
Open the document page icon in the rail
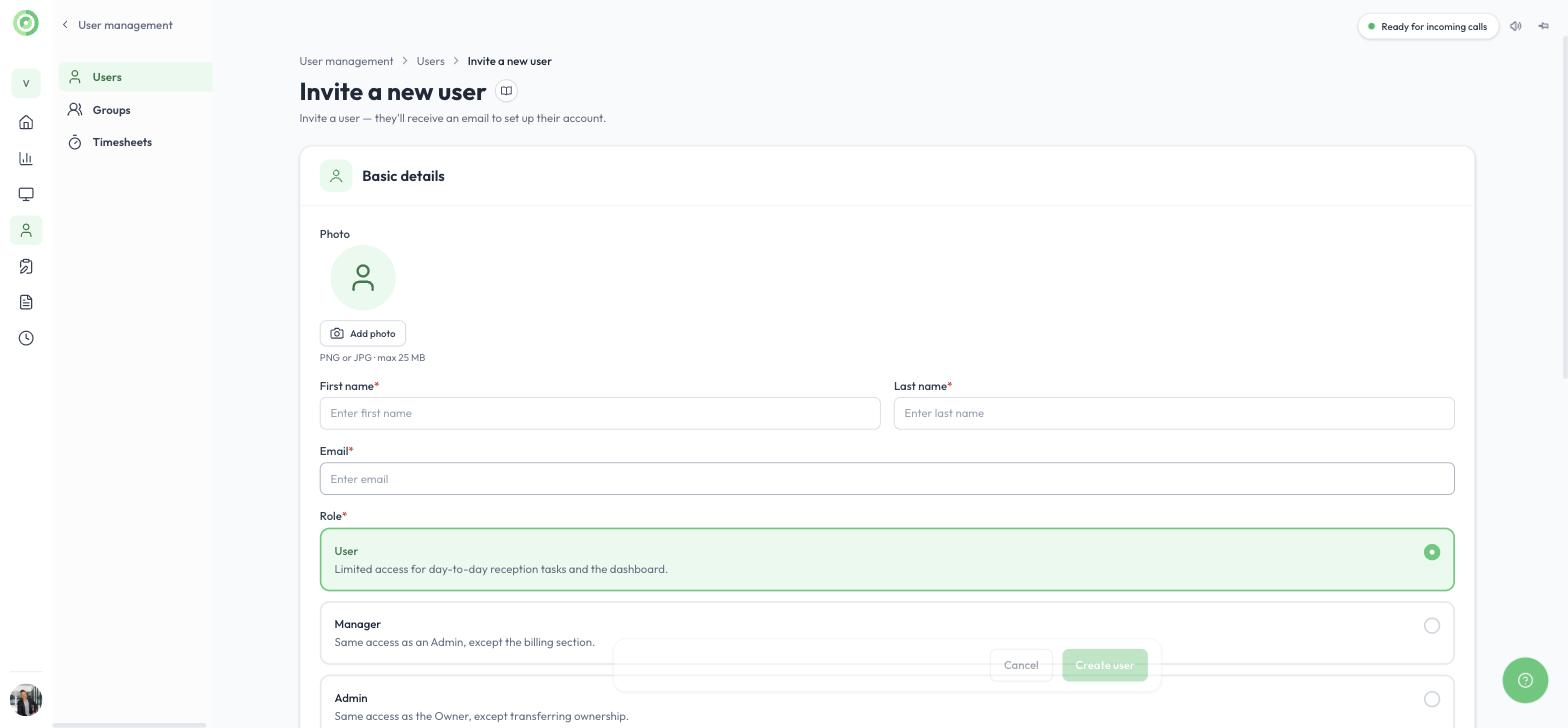(26, 302)
